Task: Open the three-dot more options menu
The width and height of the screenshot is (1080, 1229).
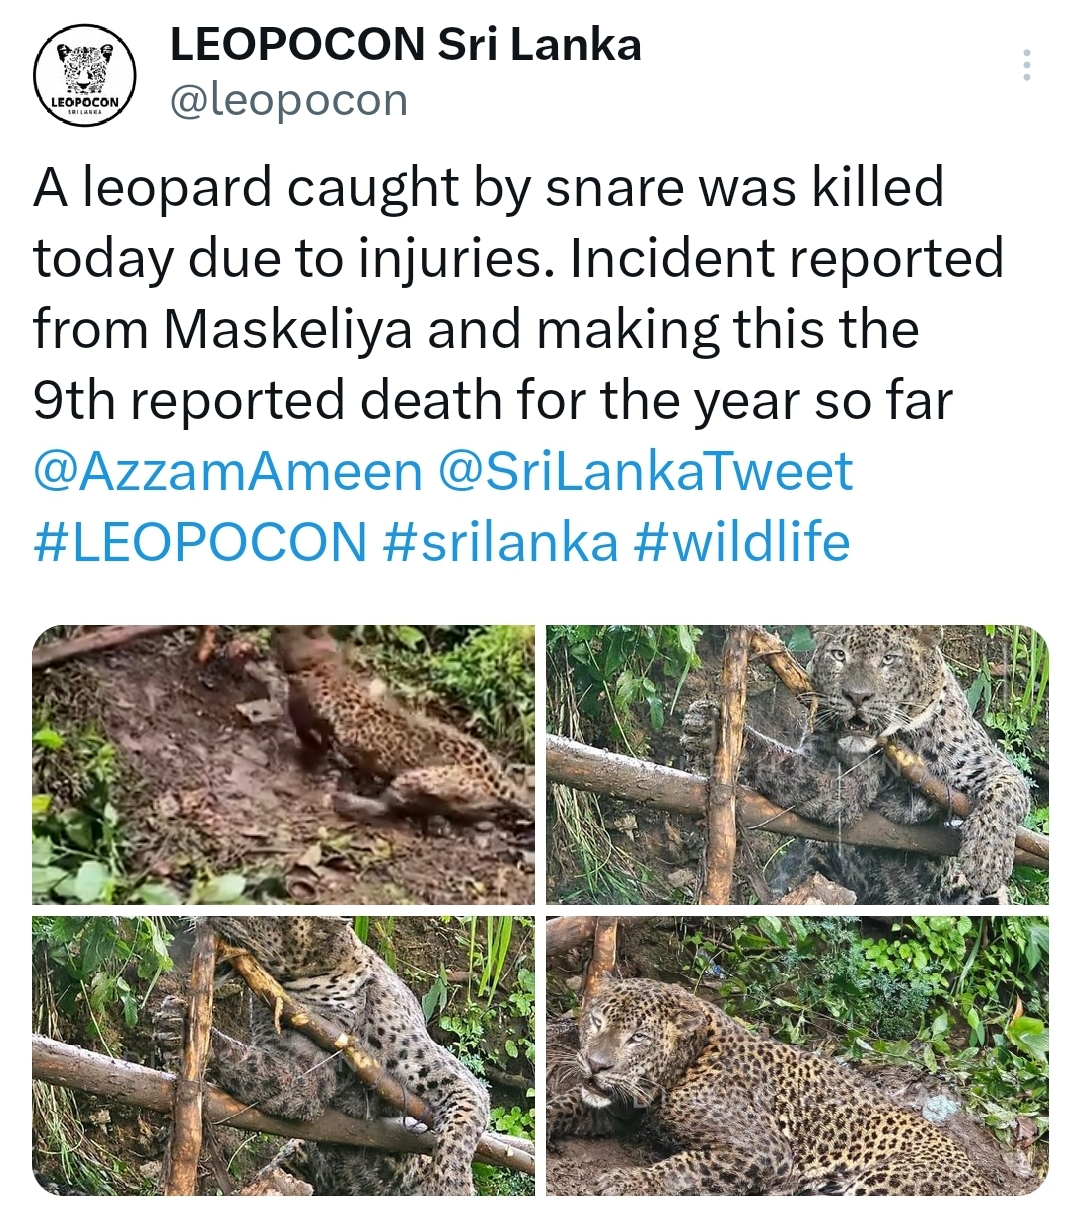Action: pos(1026,66)
